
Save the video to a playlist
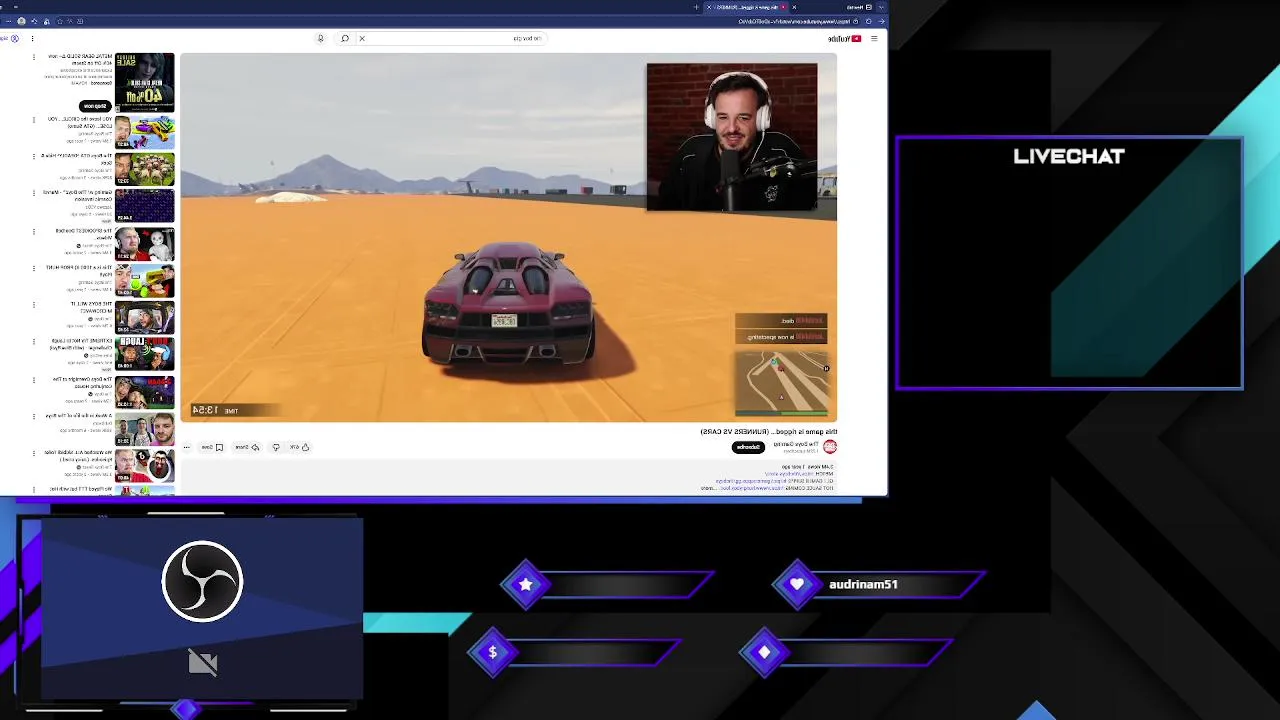tap(213, 447)
